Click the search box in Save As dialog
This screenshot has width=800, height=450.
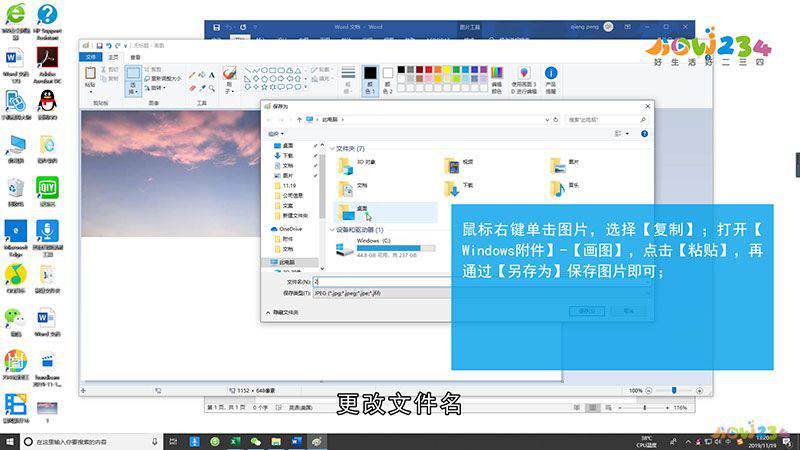[x=606, y=119]
